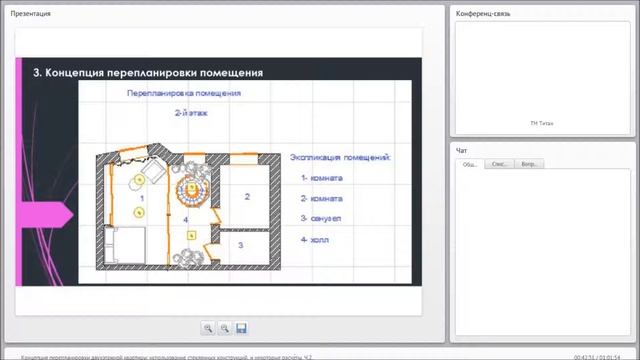Click the «Чат» panel title
Image resolution: width=640 pixels, height=360 pixels.
(461, 151)
